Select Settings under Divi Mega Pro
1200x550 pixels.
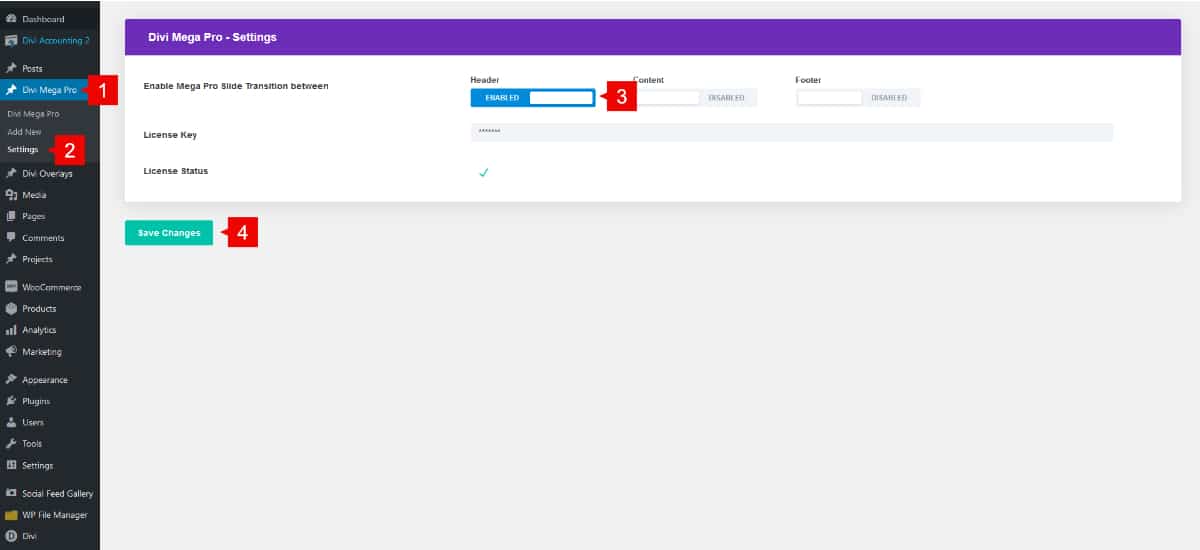tap(22, 150)
